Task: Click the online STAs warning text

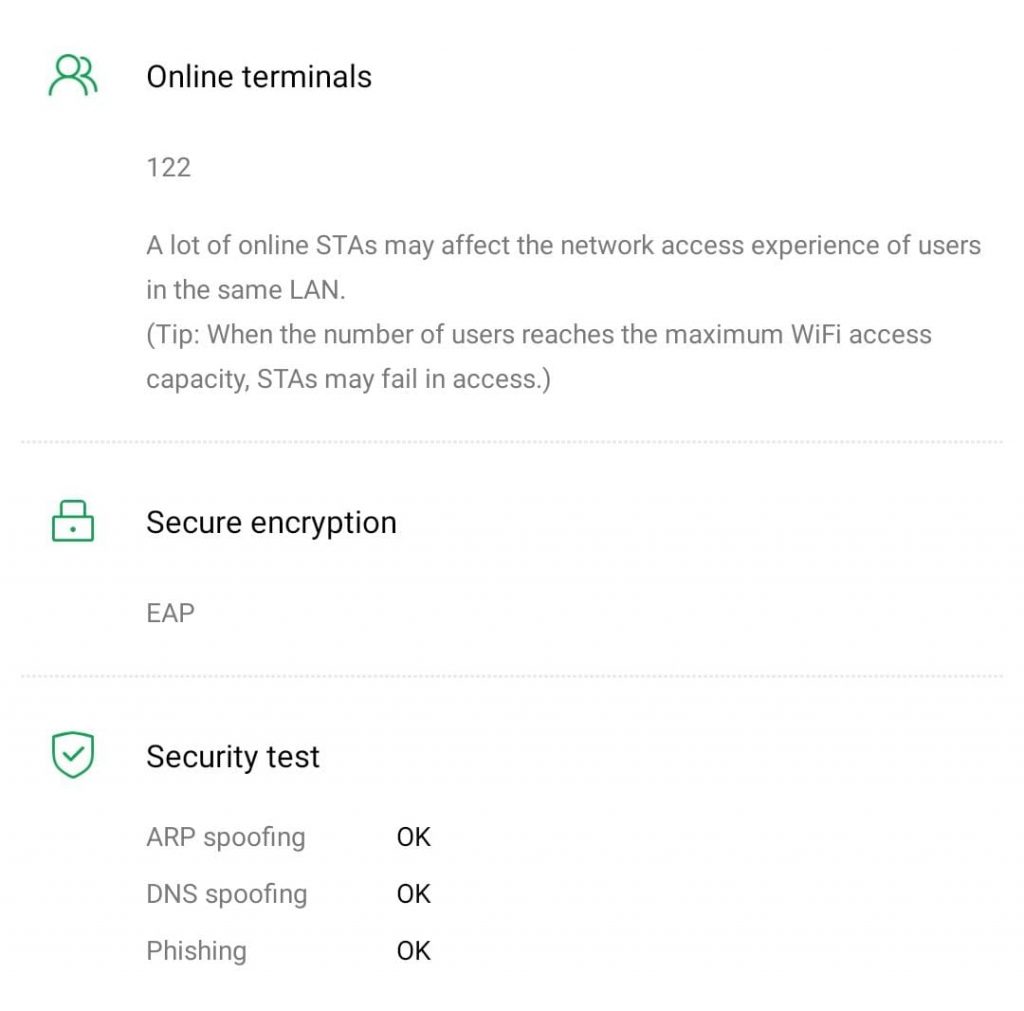Action: click(x=563, y=246)
